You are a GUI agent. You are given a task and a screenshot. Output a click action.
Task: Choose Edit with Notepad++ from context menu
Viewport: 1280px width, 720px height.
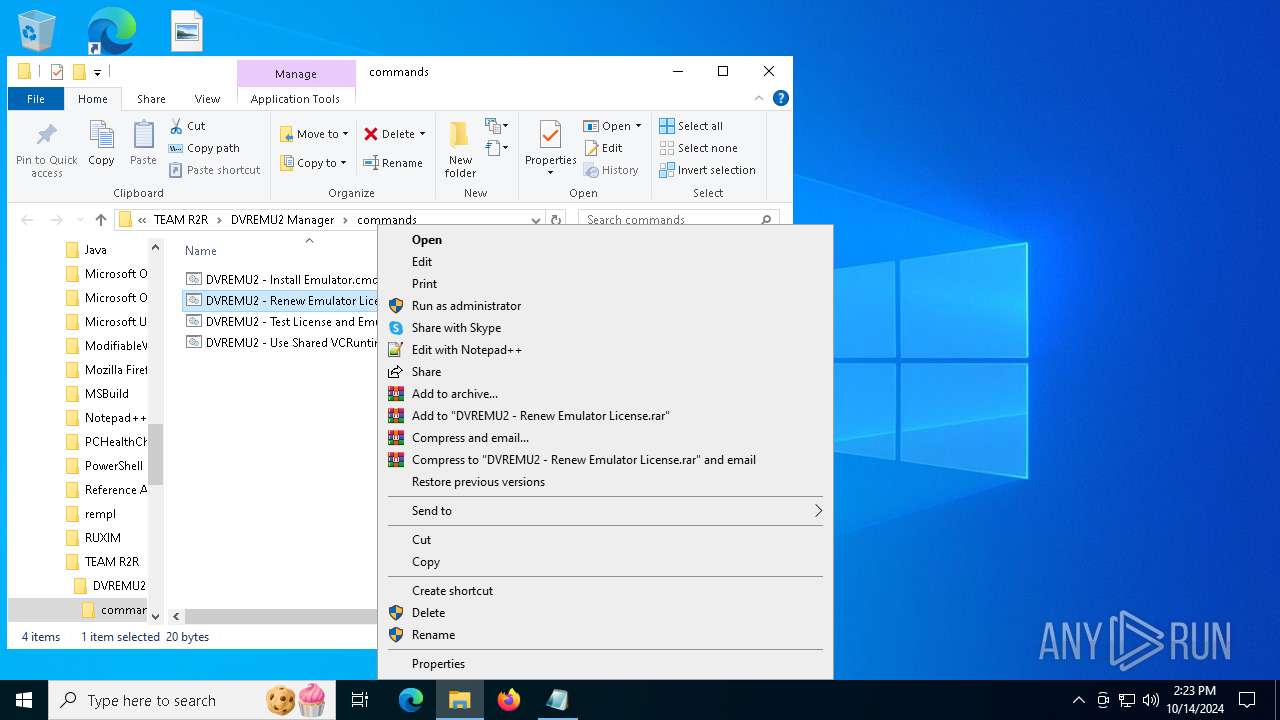coord(605,350)
